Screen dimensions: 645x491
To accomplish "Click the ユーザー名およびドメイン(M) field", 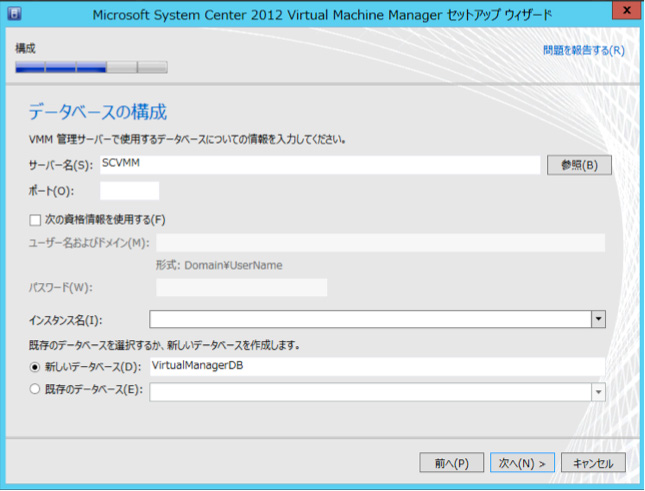I will pos(380,243).
